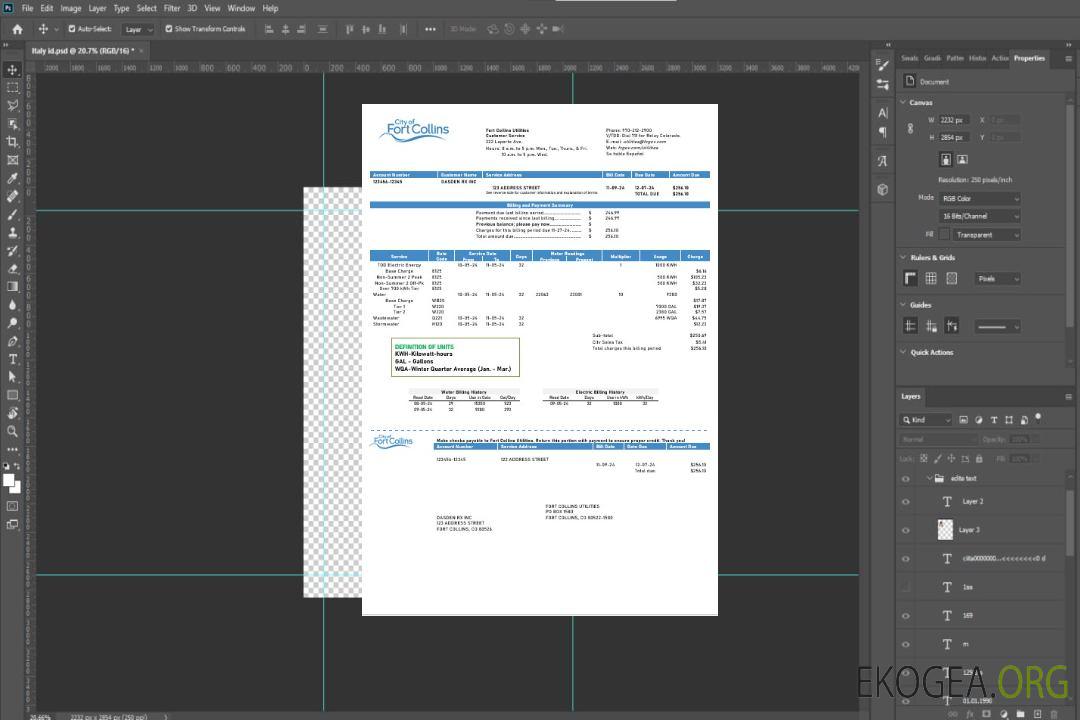Hide the Layer 2 text layer
The height and width of the screenshot is (720, 1080).
coord(905,502)
